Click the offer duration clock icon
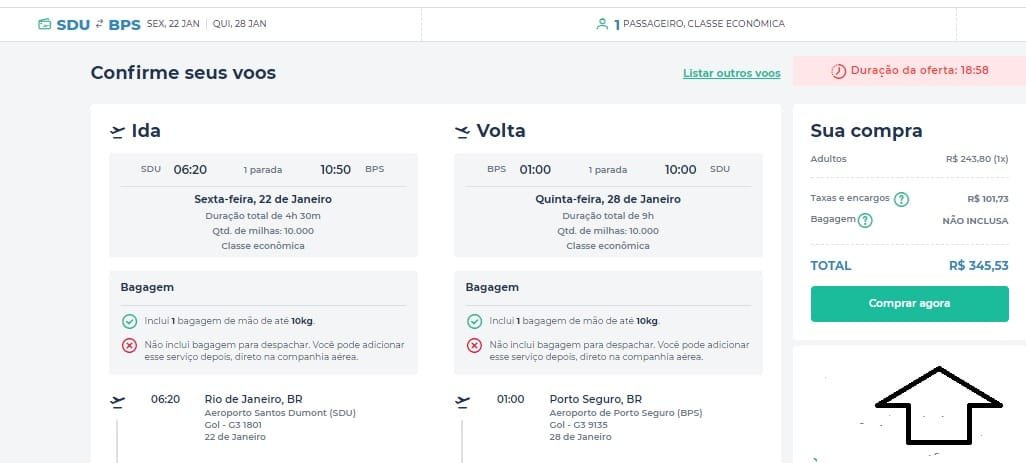This screenshot has width=1026, height=463. 838,71
